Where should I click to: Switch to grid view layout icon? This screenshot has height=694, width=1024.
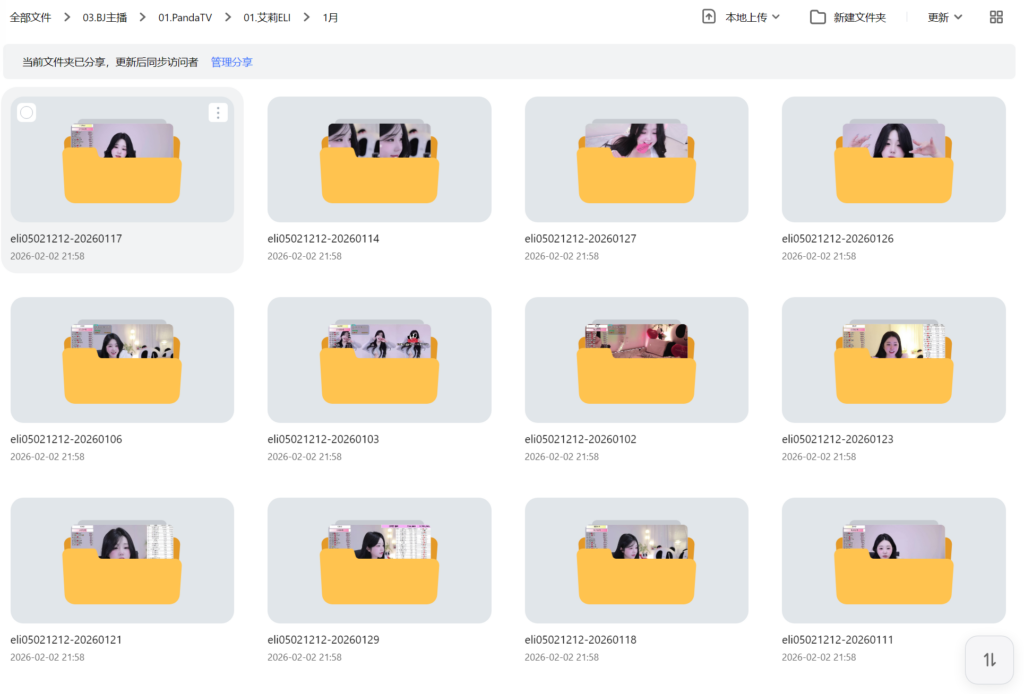pos(996,17)
